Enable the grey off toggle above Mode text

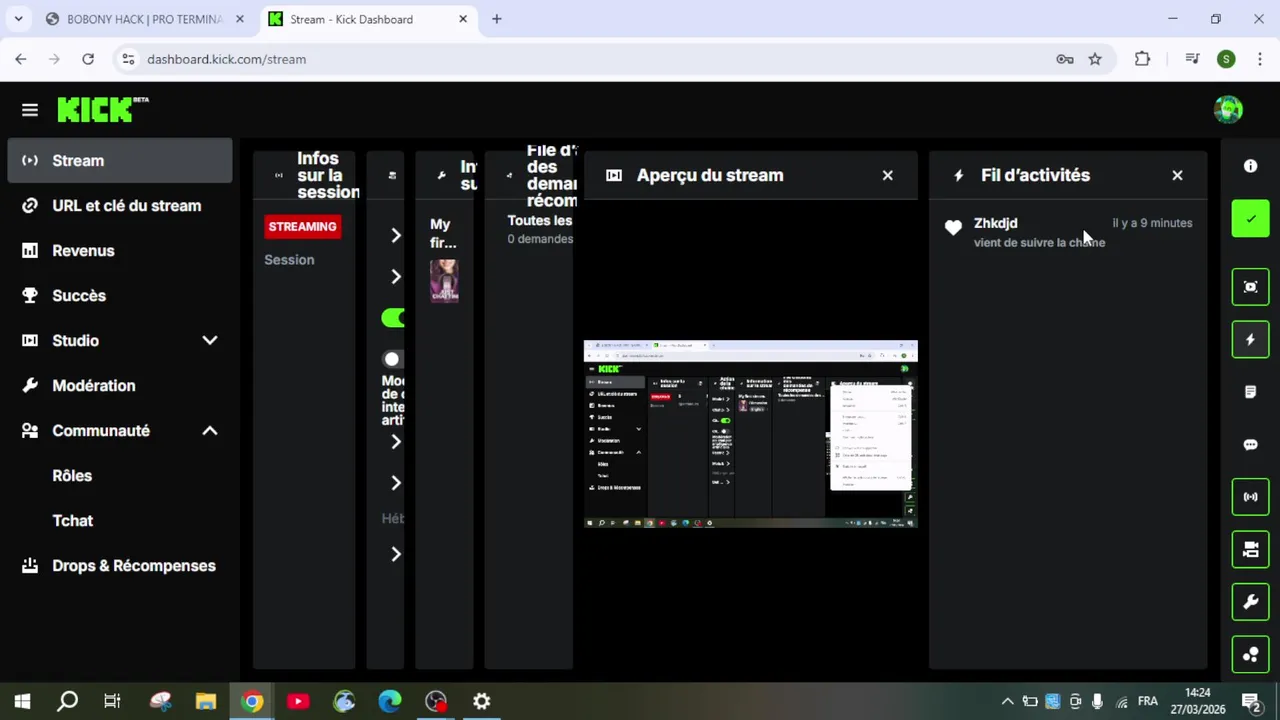click(x=393, y=359)
